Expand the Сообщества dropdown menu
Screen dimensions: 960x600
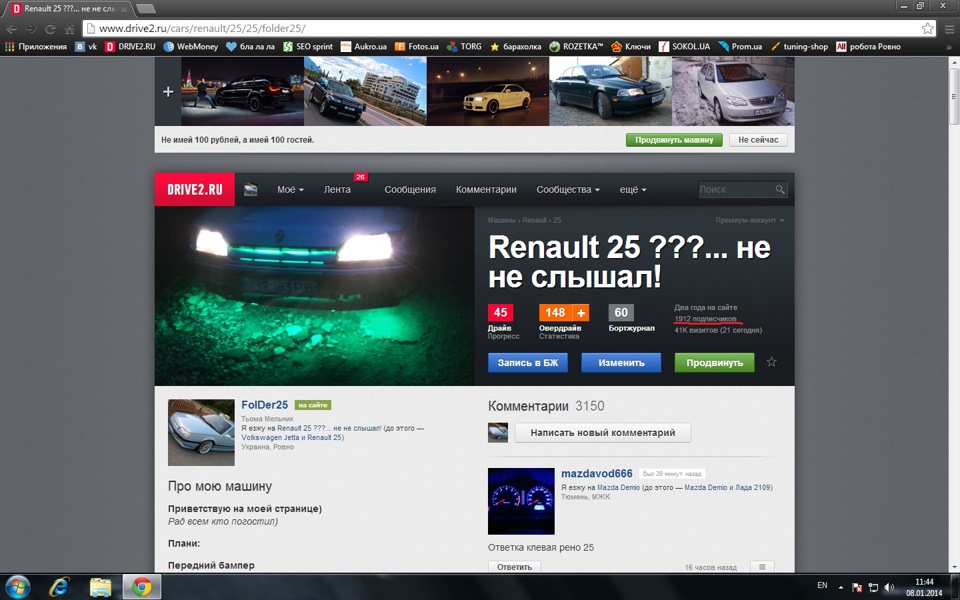[568, 190]
